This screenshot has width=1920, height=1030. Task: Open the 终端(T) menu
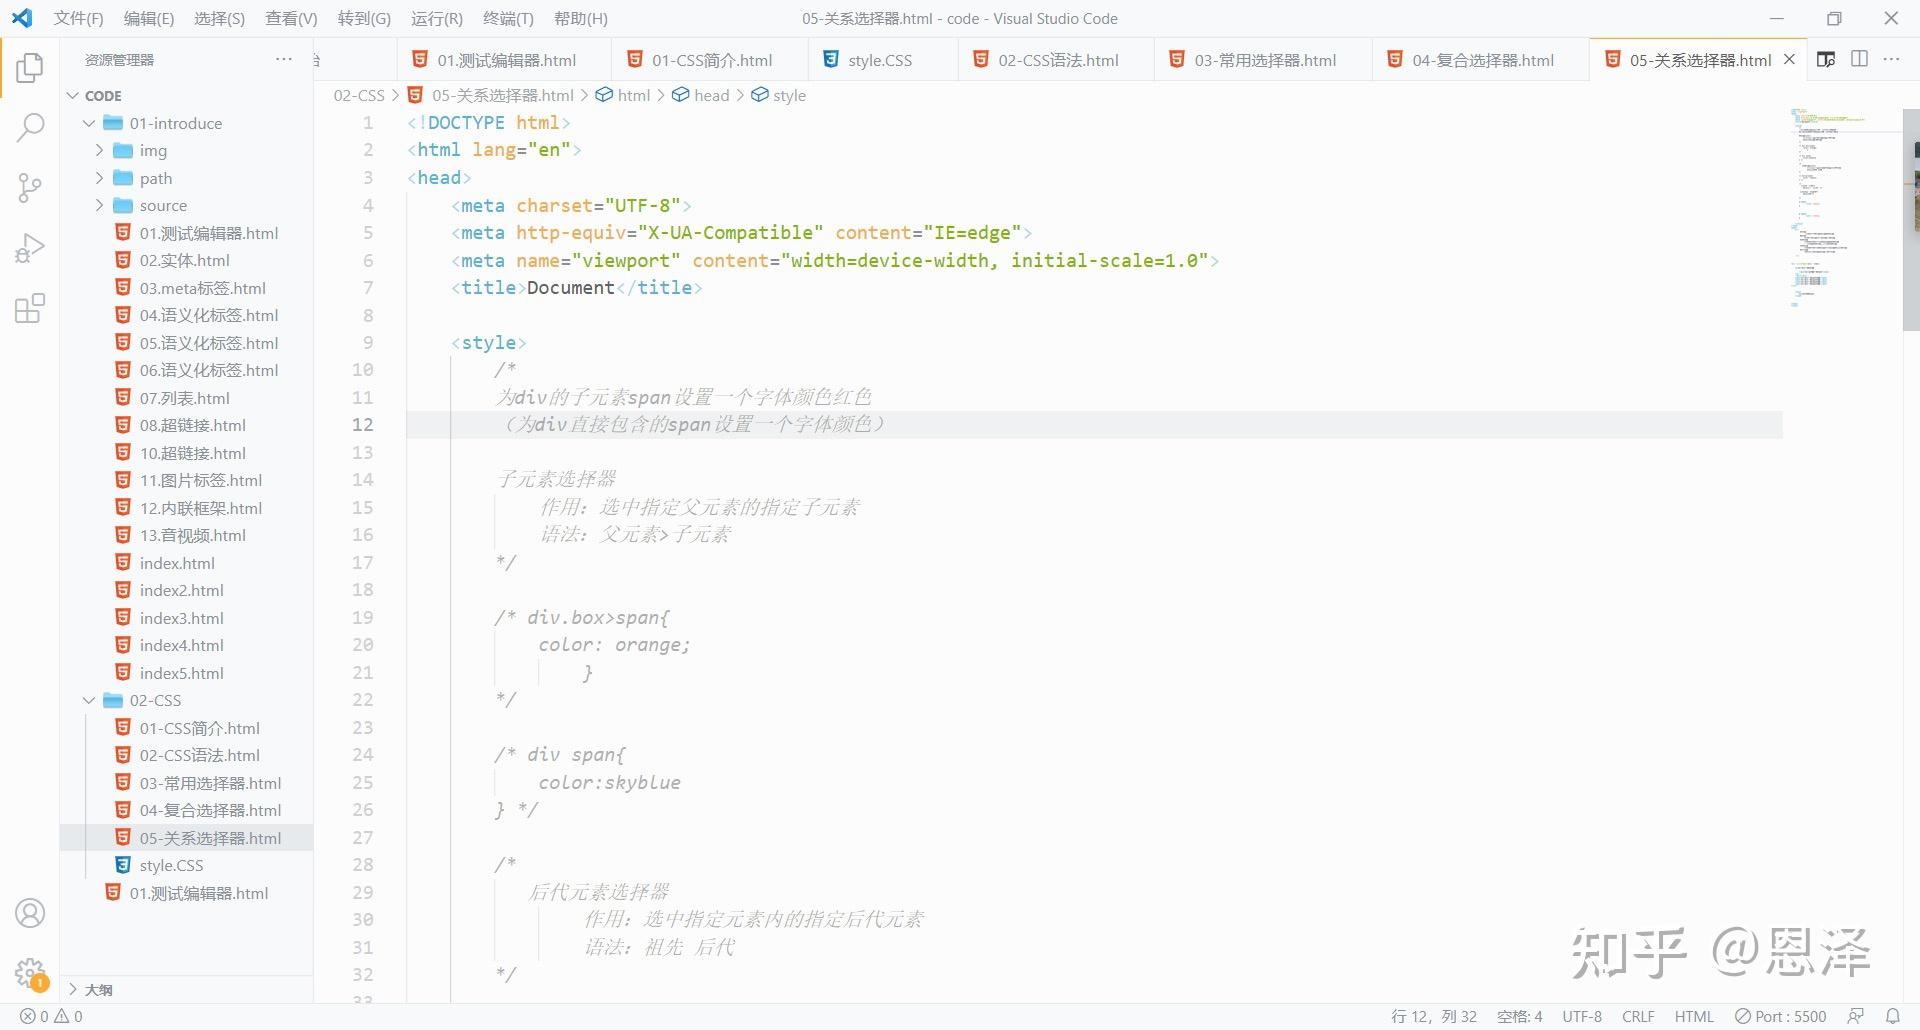[x=508, y=18]
